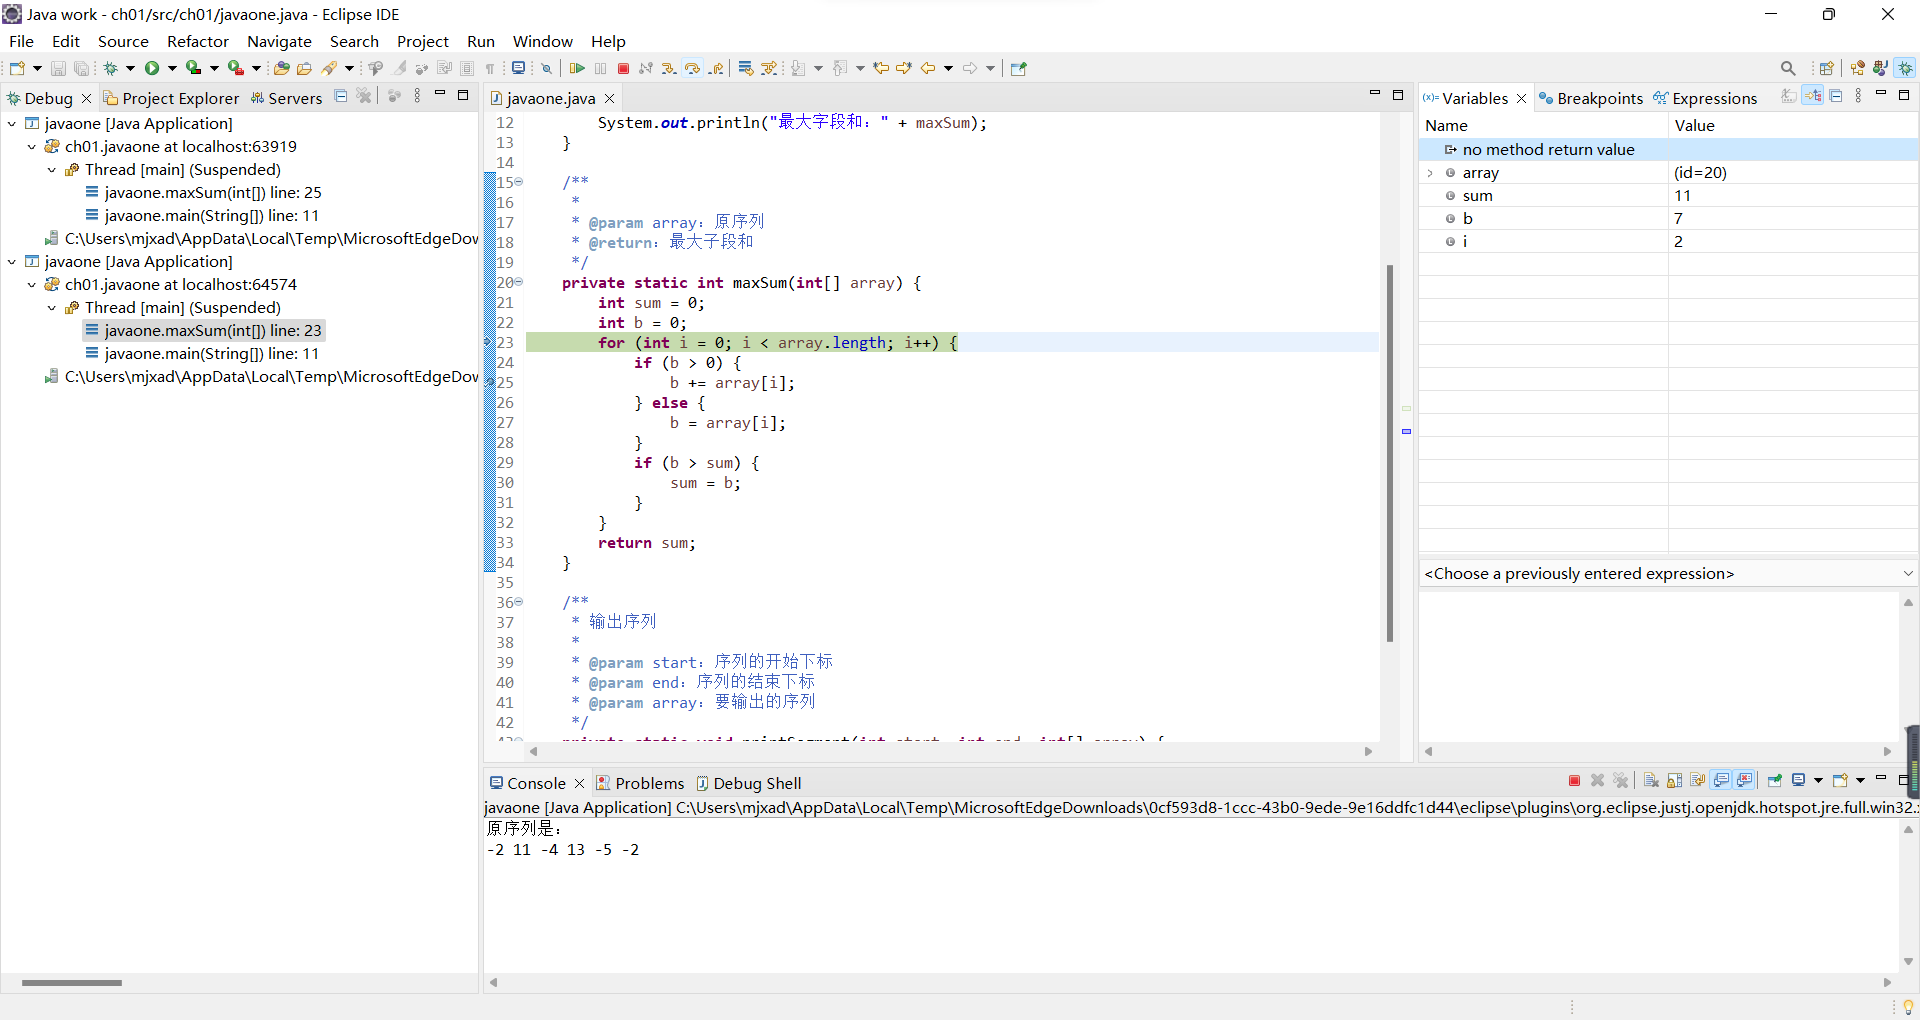The image size is (1920, 1020).
Task: Open the Run menu
Action: pos(481,41)
